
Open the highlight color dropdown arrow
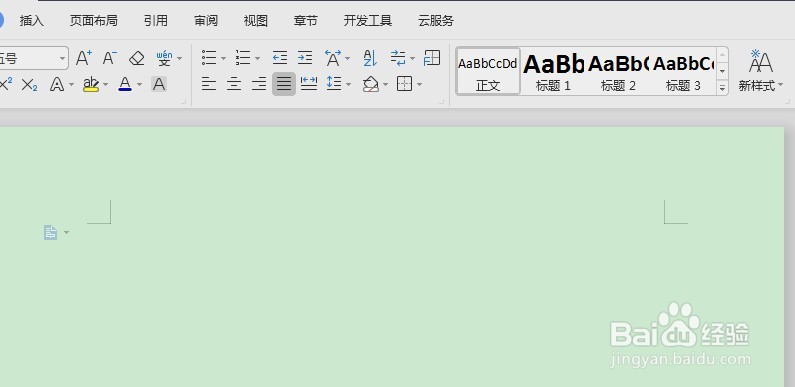tap(105, 85)
